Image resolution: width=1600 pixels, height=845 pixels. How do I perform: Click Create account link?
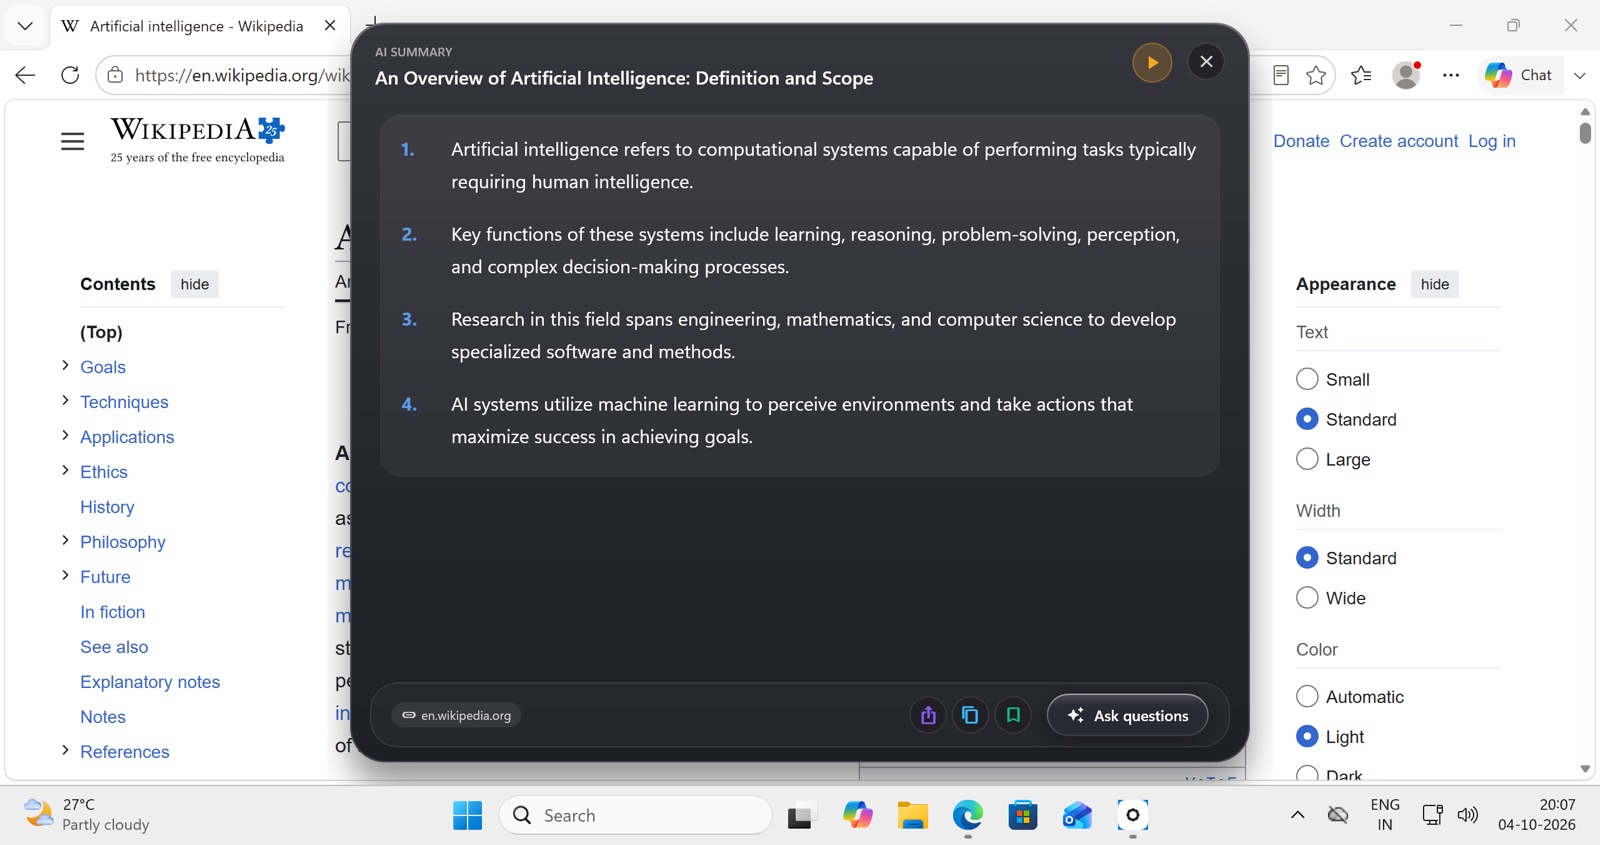point(1399,141)
